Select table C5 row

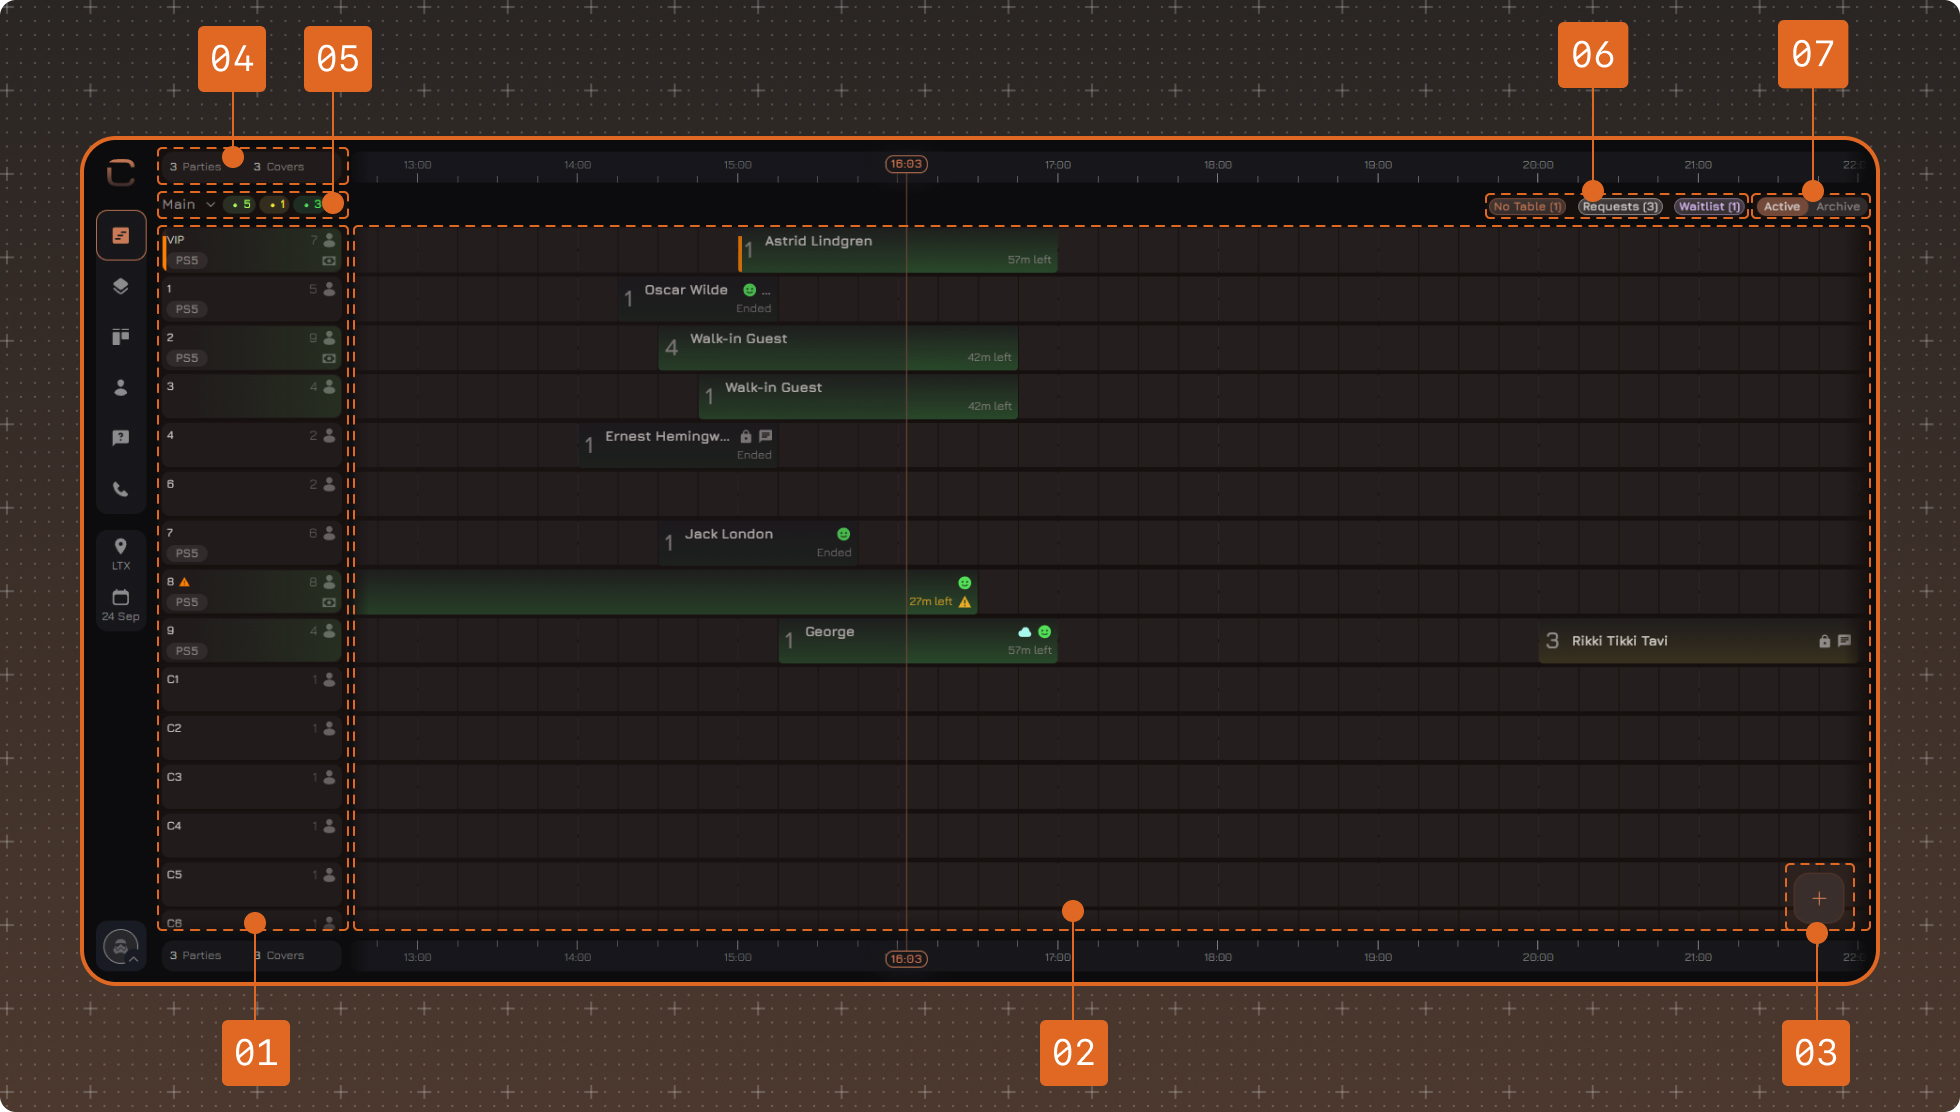[x=251, y=886]
